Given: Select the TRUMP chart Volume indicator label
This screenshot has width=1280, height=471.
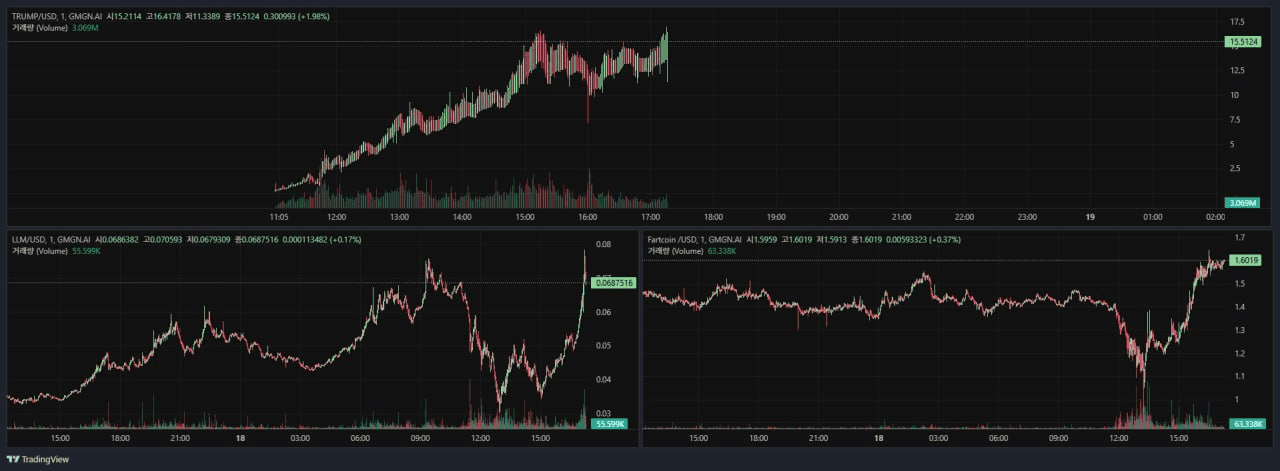Looking at the screenshot, I should coord(39,28).
